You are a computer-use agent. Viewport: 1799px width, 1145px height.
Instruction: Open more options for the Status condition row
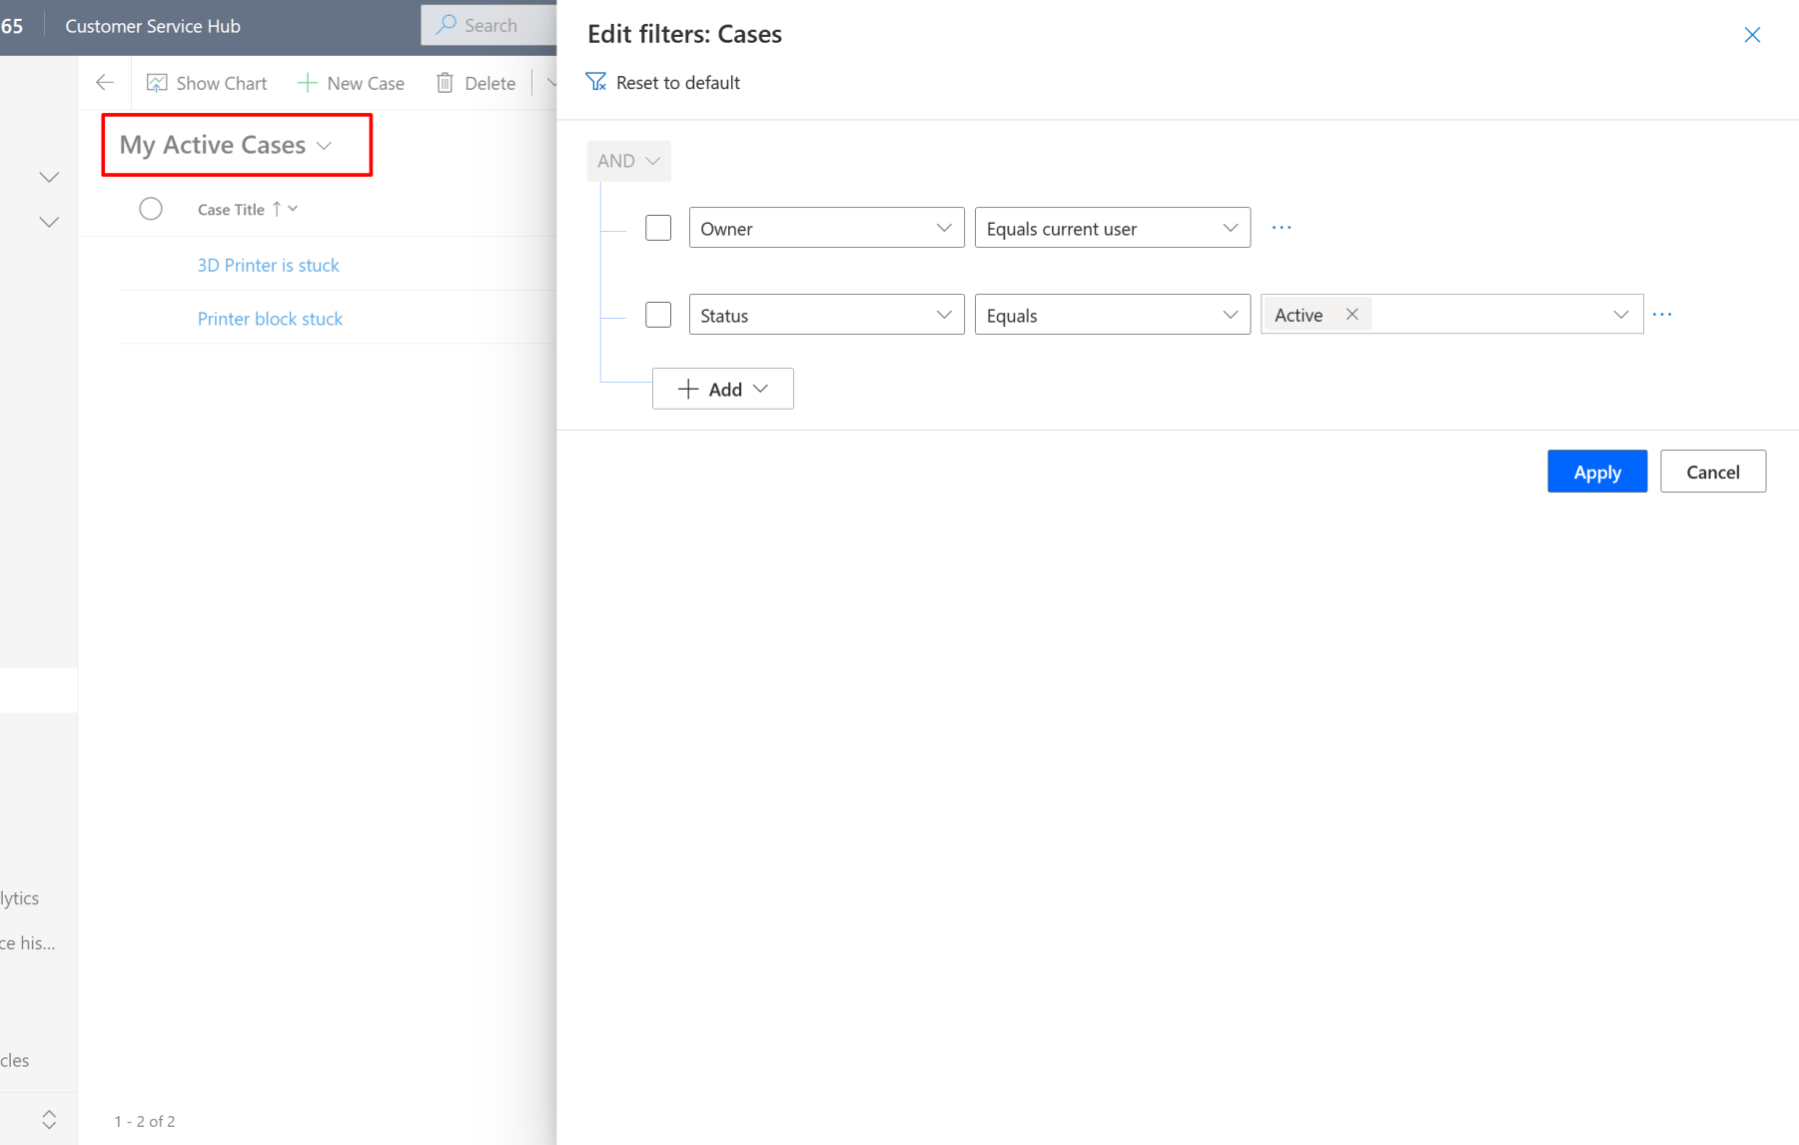click(1662, 313)
